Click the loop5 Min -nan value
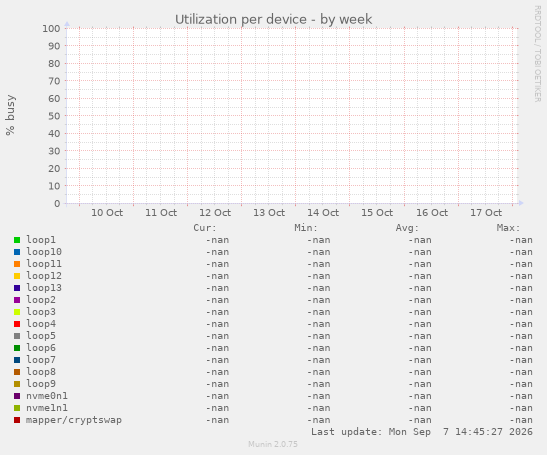 click(319, 336)
